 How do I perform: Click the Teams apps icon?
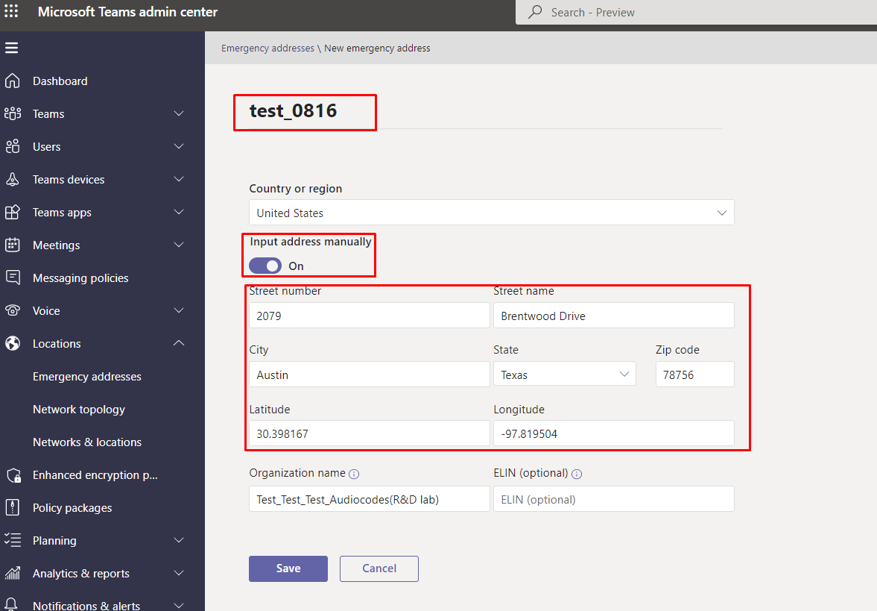12,212
